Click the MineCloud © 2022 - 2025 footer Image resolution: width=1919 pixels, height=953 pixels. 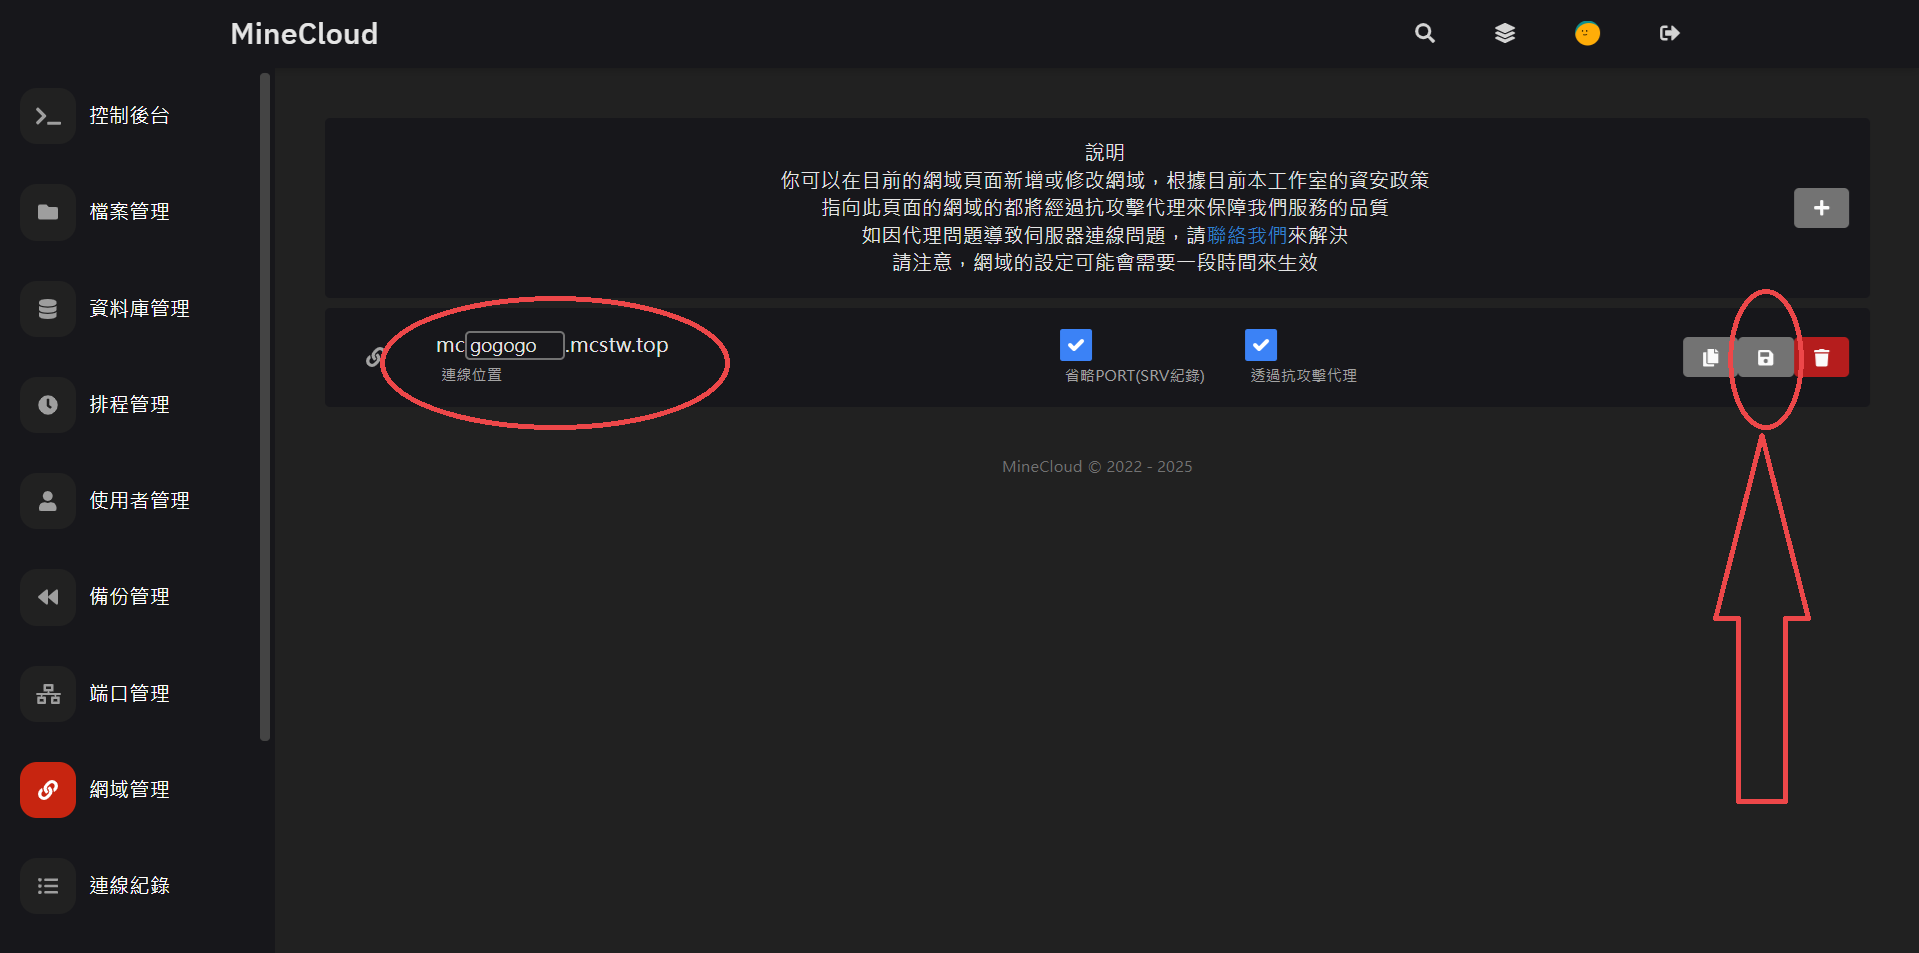pos(1097,467)
